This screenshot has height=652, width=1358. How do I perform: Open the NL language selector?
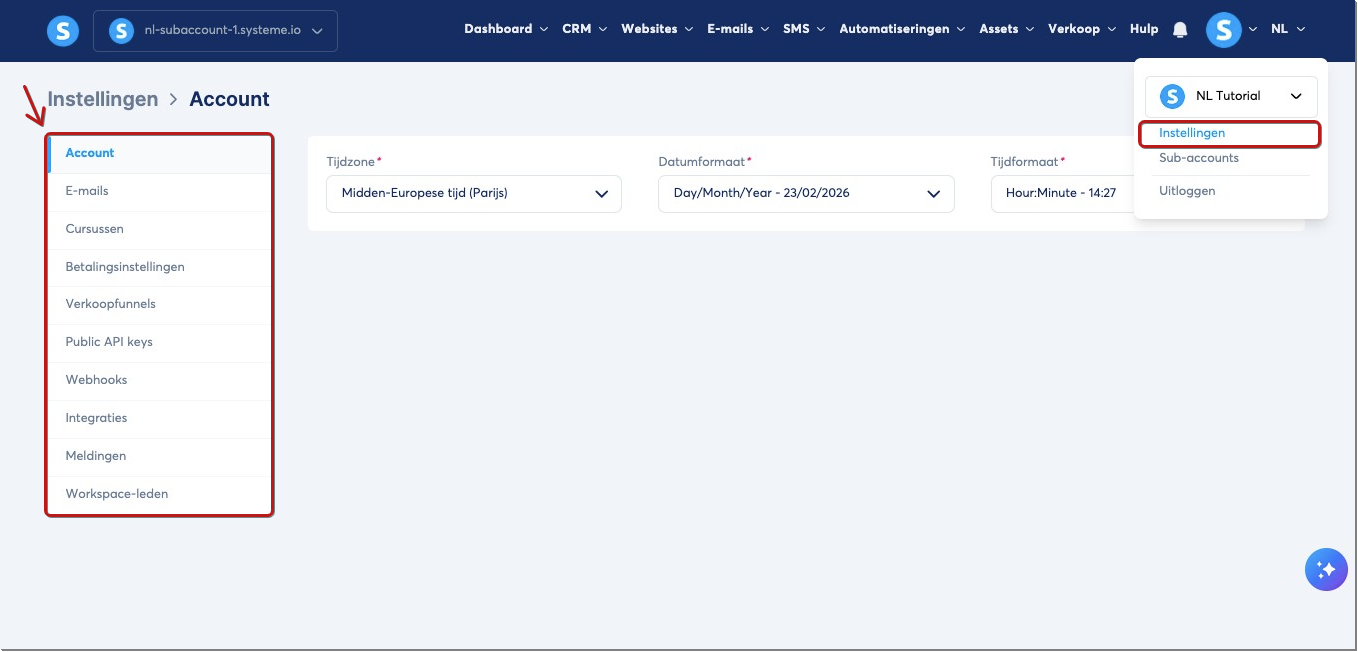(x=1288, y=29)
